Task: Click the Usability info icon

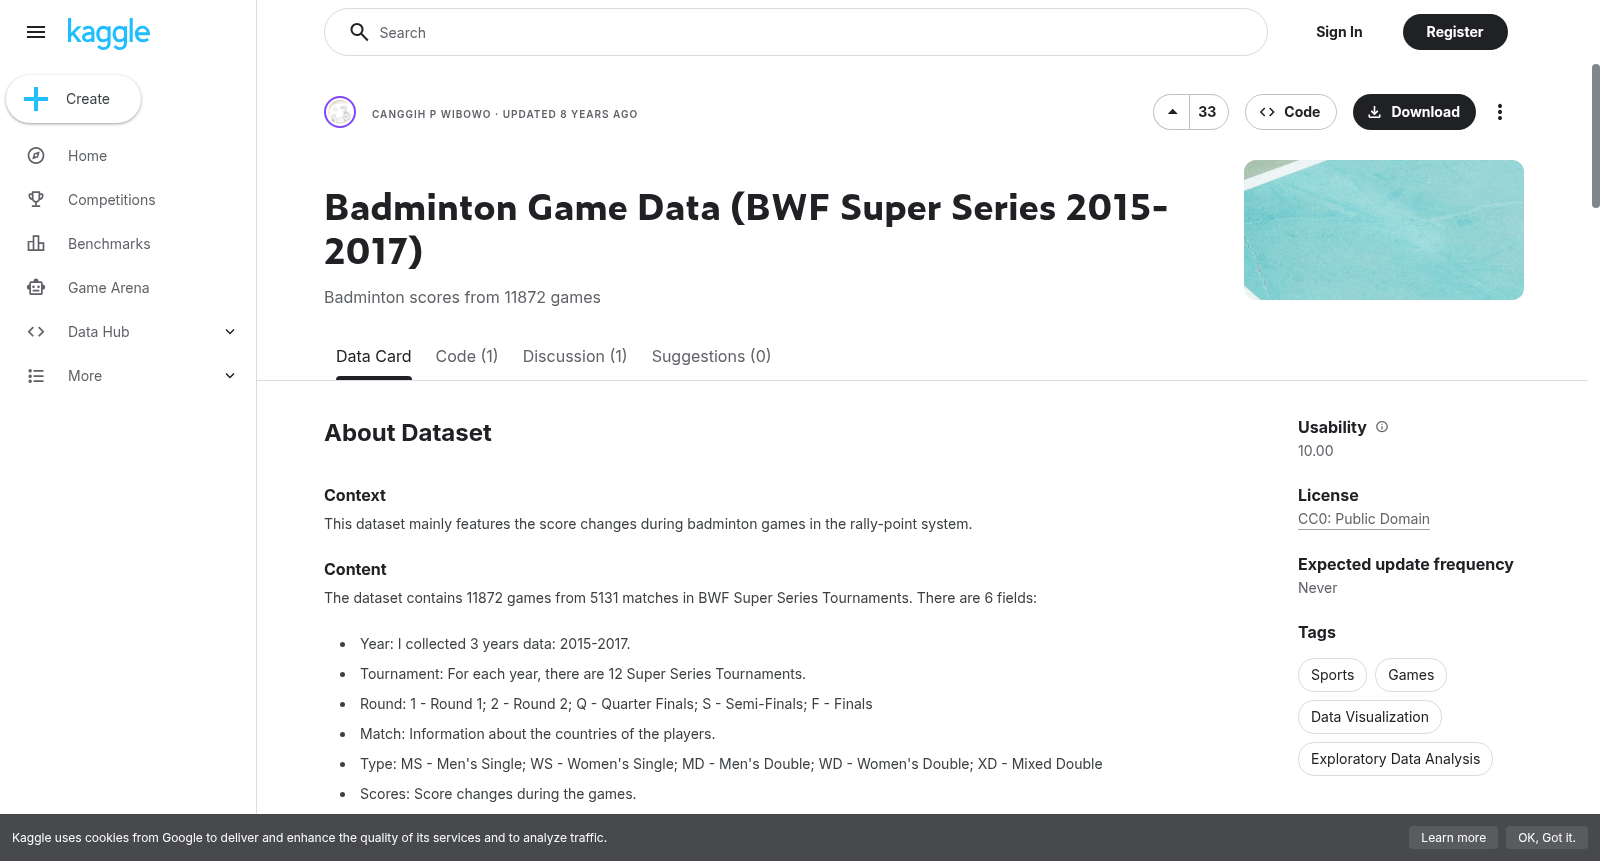Action: pos(1382,427)
